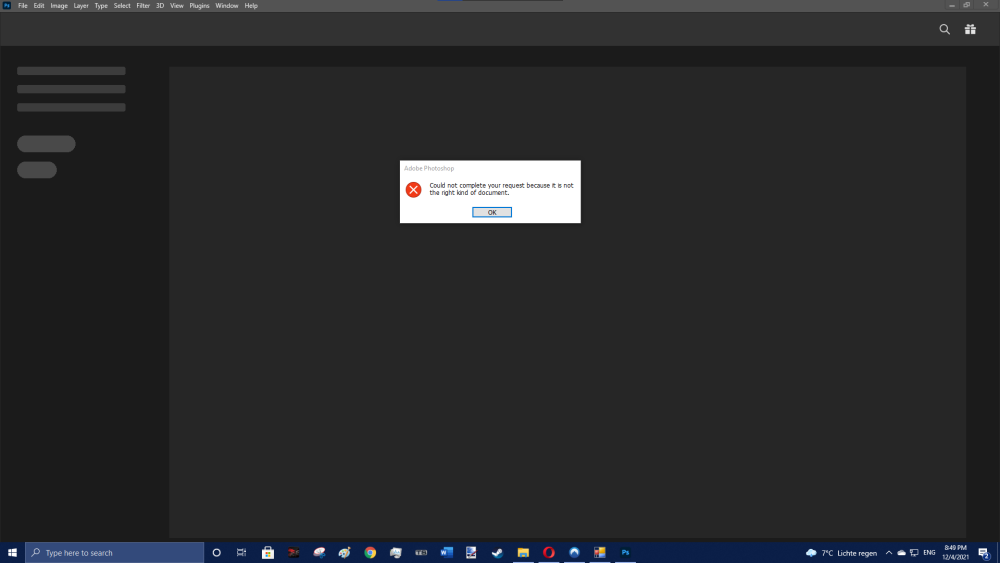
Task: Click the error message text 'Could not complete your request'
Action: (x=477, y=186)
